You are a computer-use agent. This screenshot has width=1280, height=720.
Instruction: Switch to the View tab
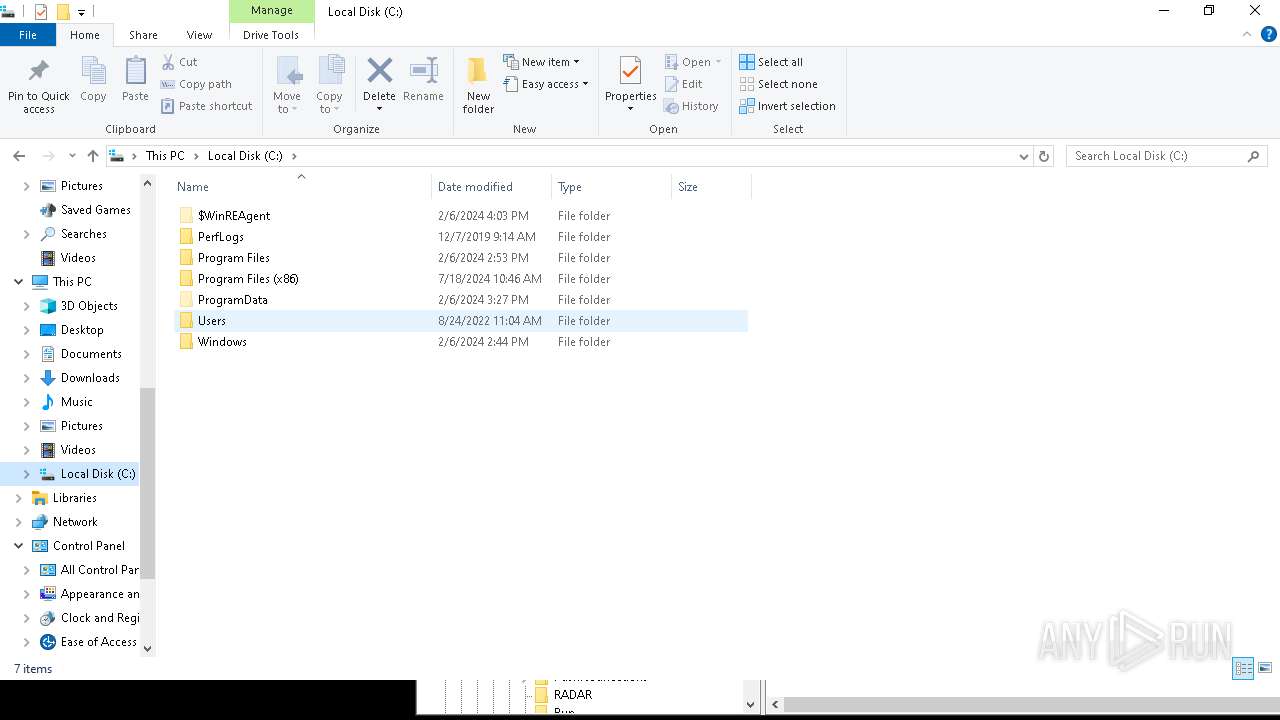click(x=199, y=35)
